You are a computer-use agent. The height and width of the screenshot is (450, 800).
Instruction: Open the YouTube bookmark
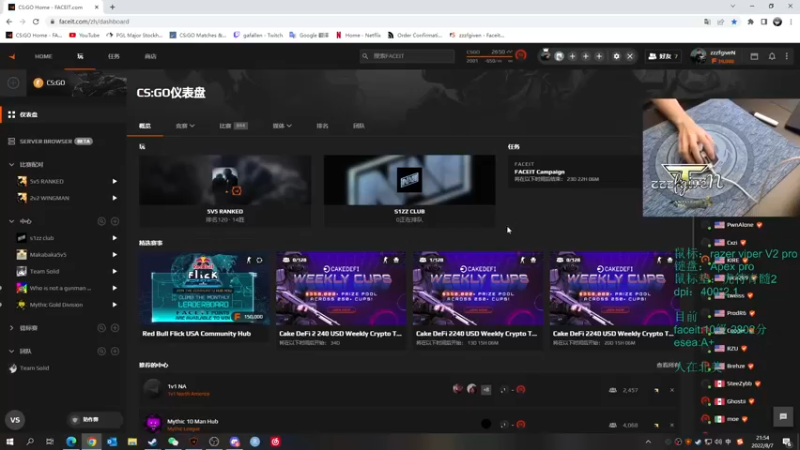point(84,35)
